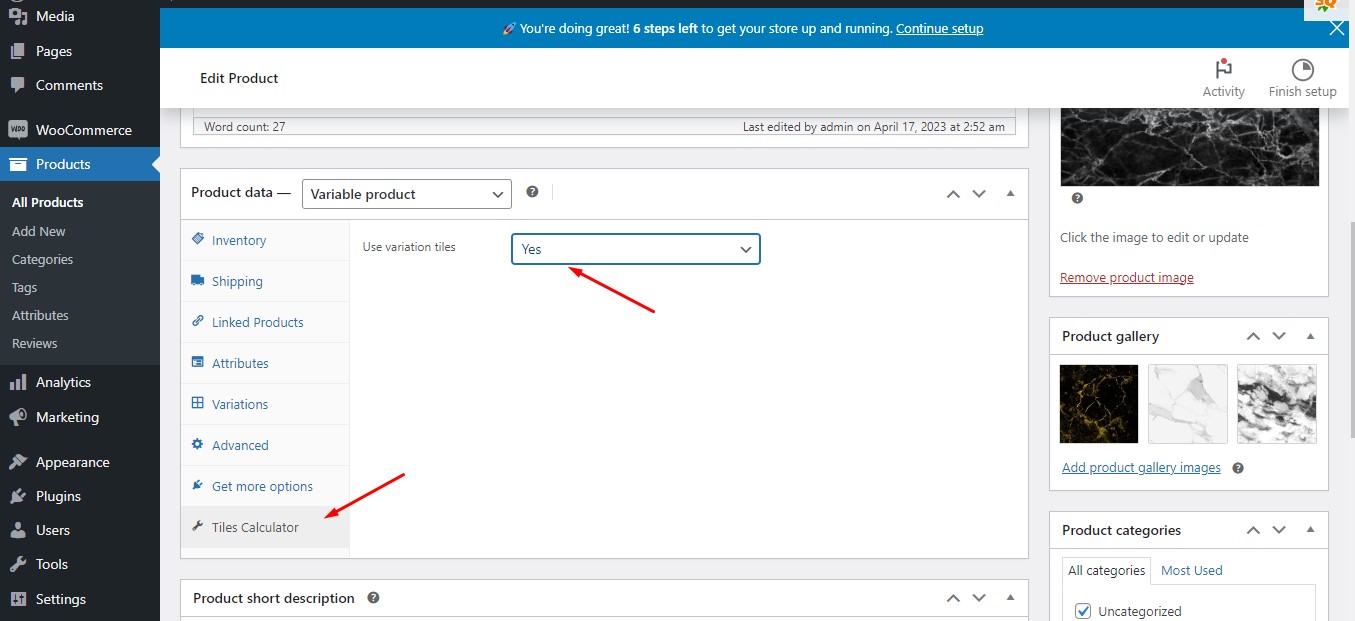Move Product categories panel down

(1279, 531)
